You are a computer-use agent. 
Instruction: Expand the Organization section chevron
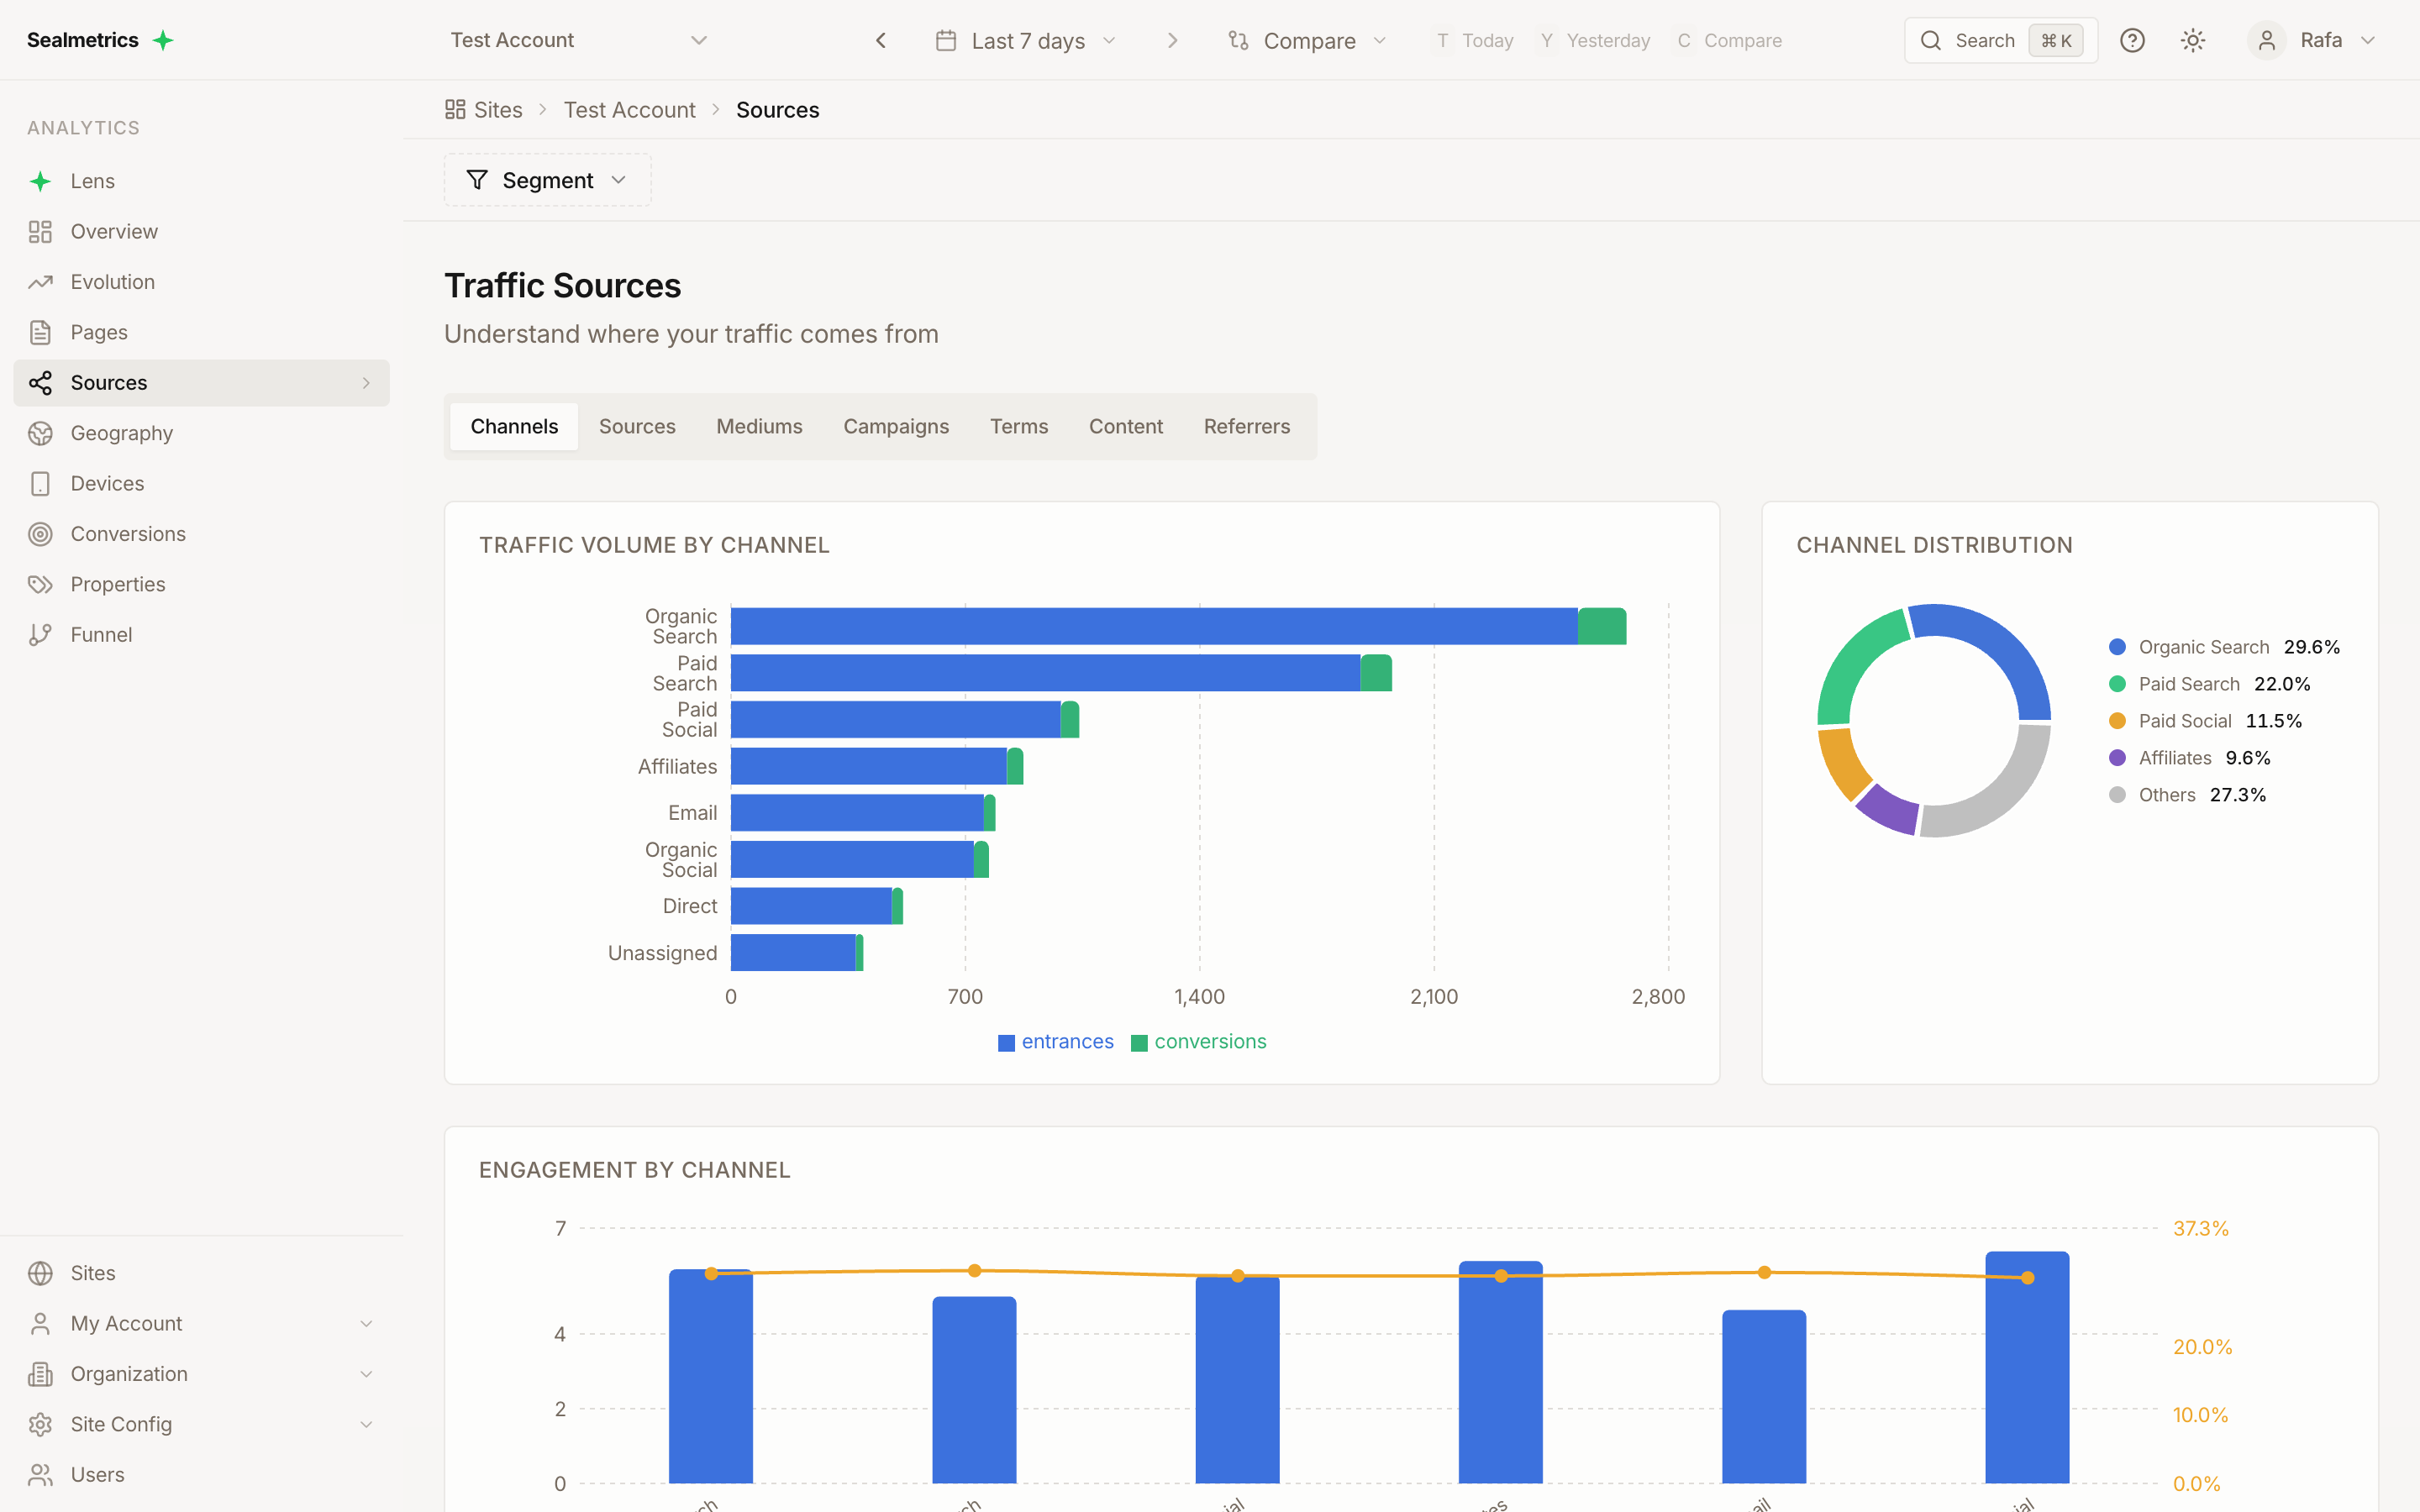pyautogui.click(x=366, y=1374)
